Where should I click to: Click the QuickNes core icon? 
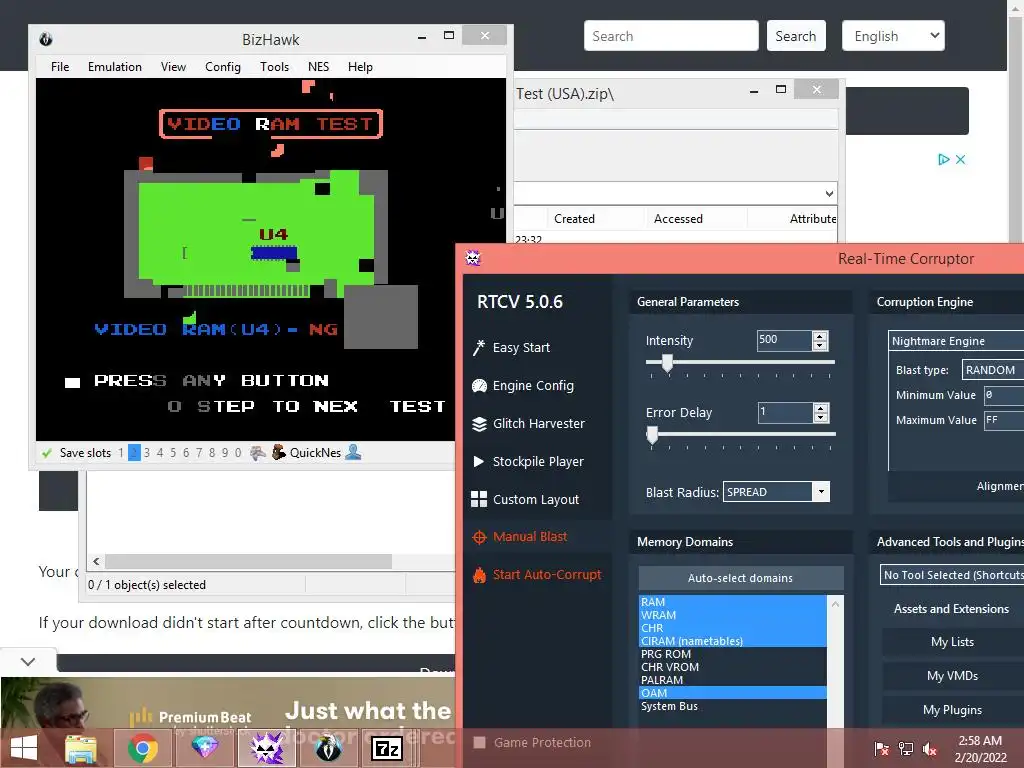(x=279, y=452)
